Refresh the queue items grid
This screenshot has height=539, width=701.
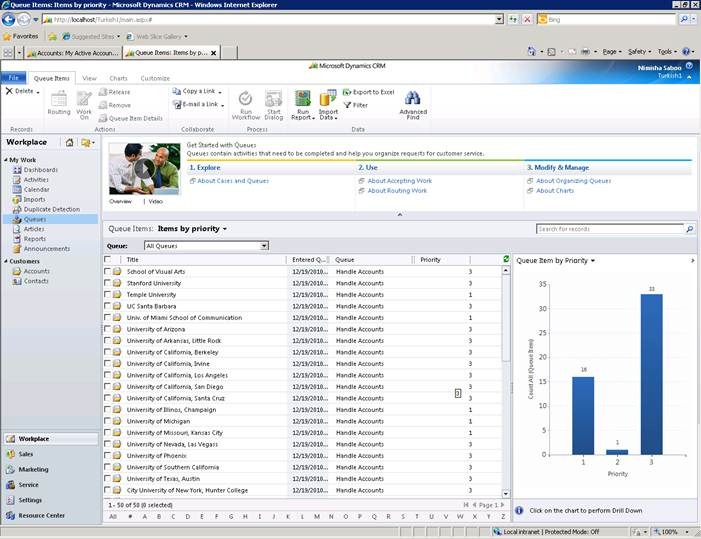tap(506, 259)
